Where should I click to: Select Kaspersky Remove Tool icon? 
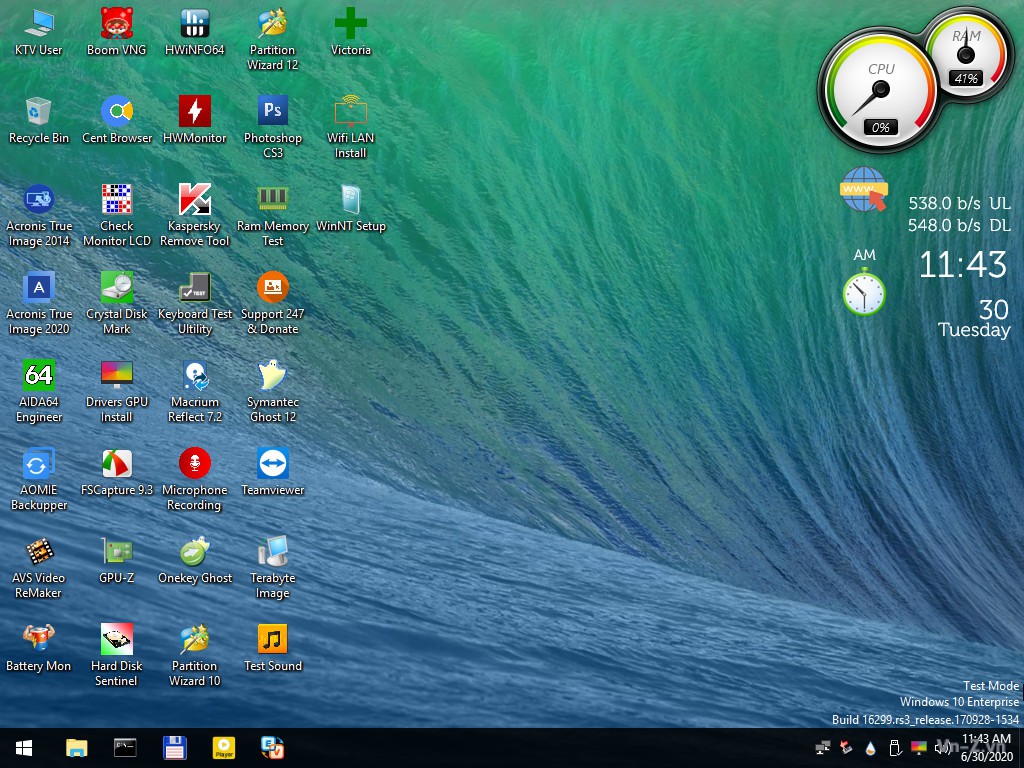(x=194, y=199)
